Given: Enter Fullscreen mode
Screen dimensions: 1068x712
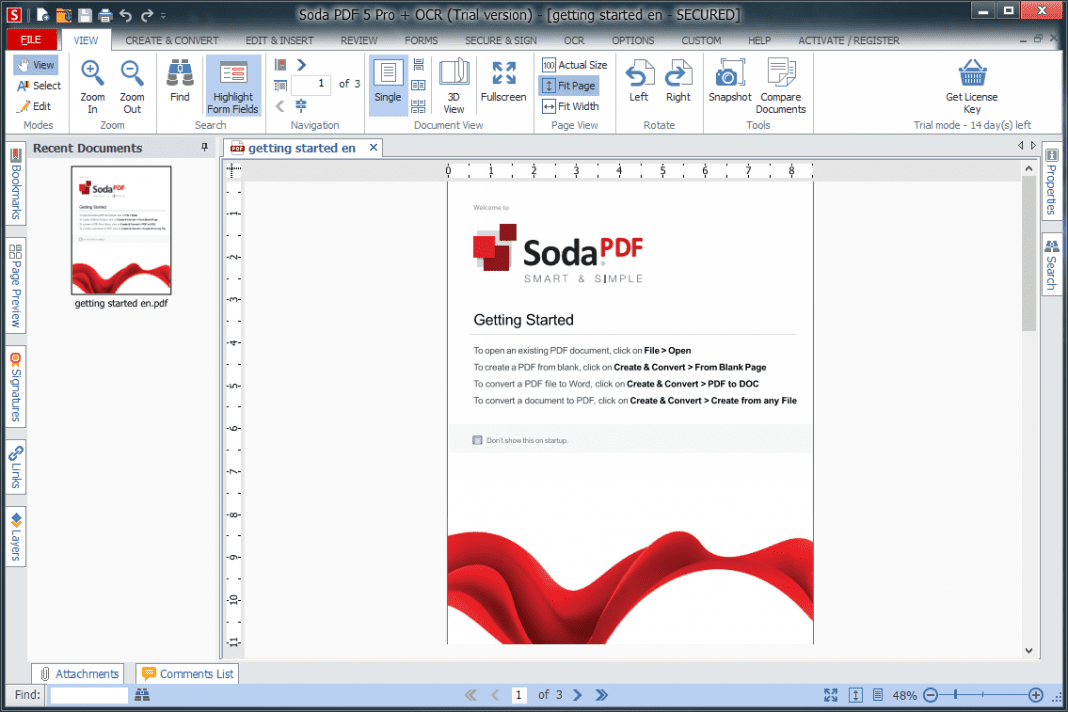Looking at the screenshot, I should (503, 80).
